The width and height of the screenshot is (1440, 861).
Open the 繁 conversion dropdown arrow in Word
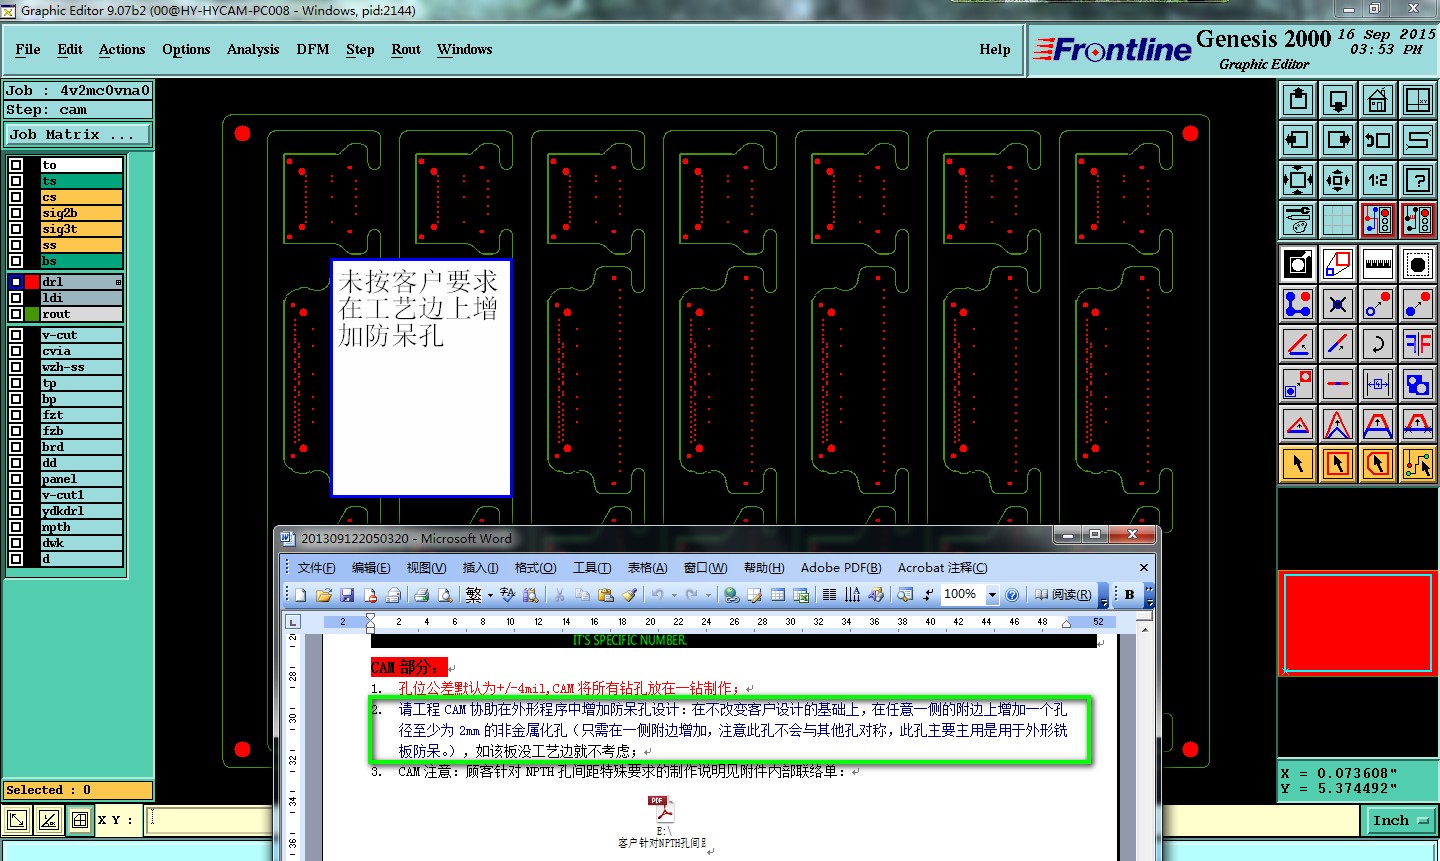pos(490,595)
